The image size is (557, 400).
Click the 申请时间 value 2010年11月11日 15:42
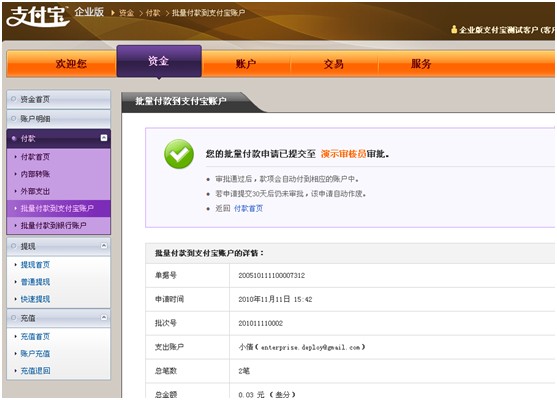pyautogui.click(x=275, y=299)
